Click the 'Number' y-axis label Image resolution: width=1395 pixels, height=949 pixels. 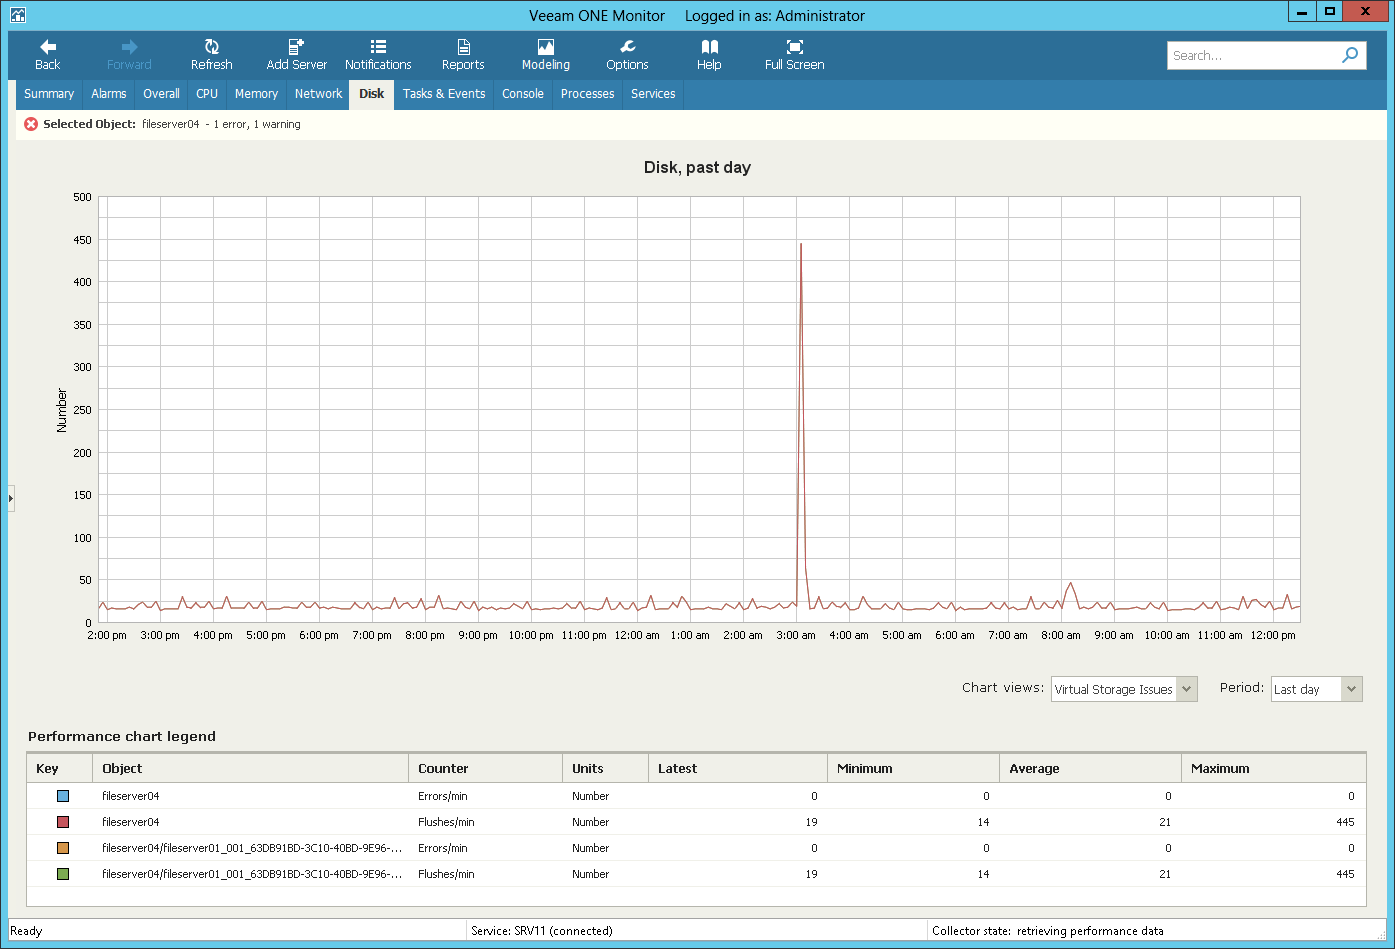62,410
